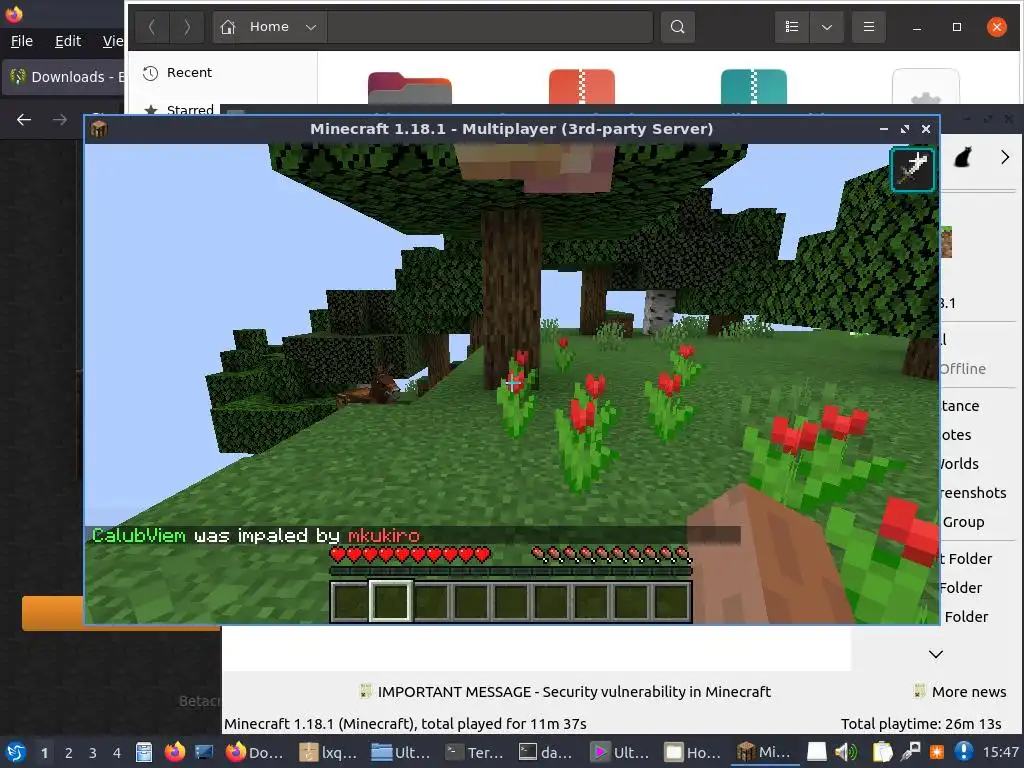The image size is (1024, 768).
Task: Click the 15:47 taskbar clock
Action: coord(1001,752)
